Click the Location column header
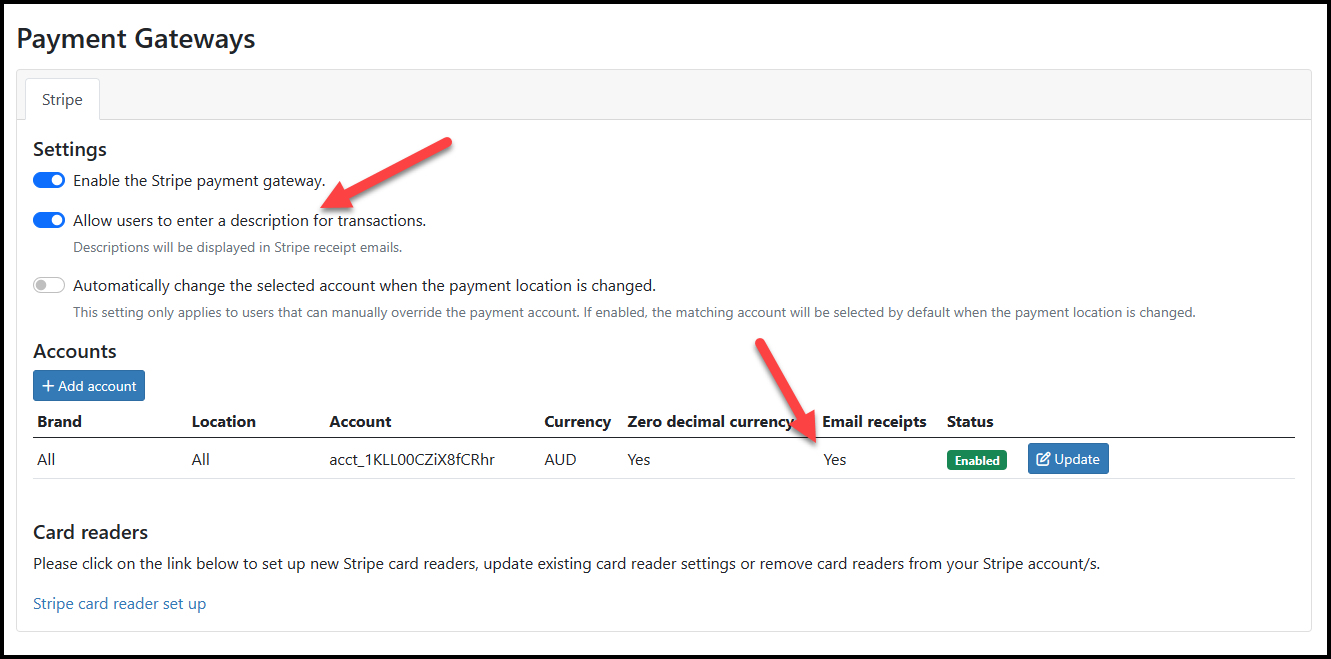This screenshot has width=1331, height=659. coord(223,422)
